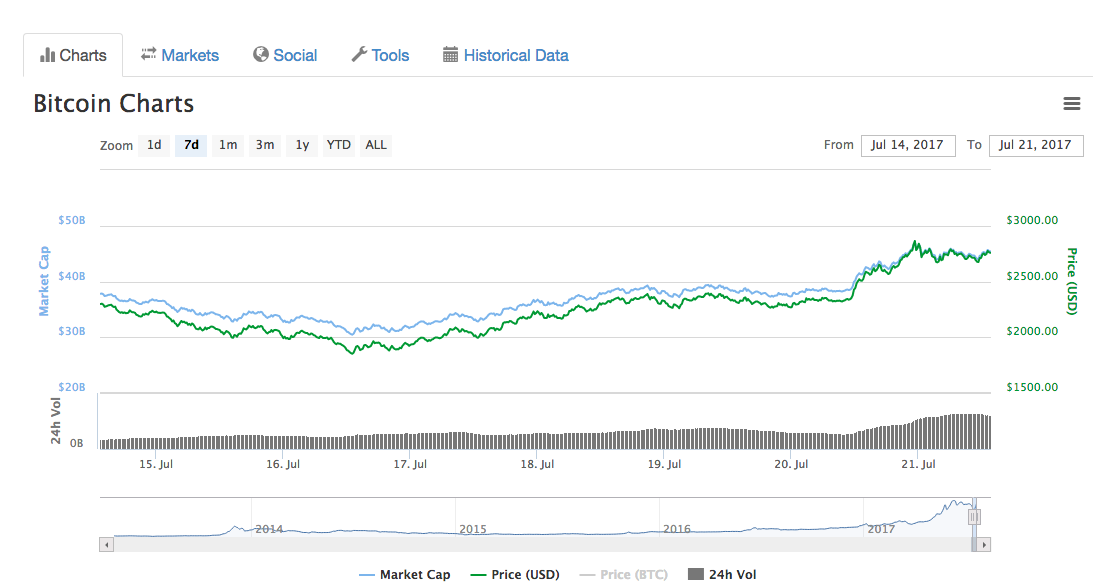Open the chart context hamburger menu
This screenshot has width=1114, height=582.
coord(1071,104)
